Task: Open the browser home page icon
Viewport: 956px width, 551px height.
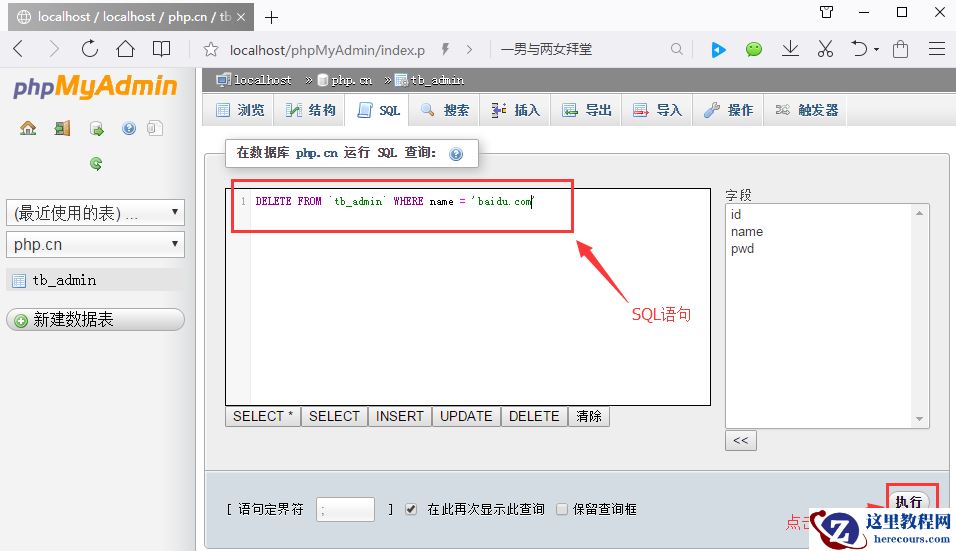Action: click(126, 49)
